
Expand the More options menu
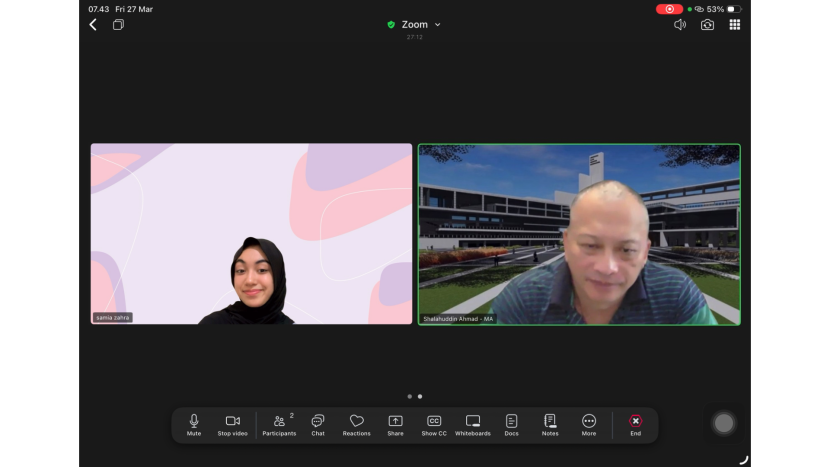click(589, 424)
